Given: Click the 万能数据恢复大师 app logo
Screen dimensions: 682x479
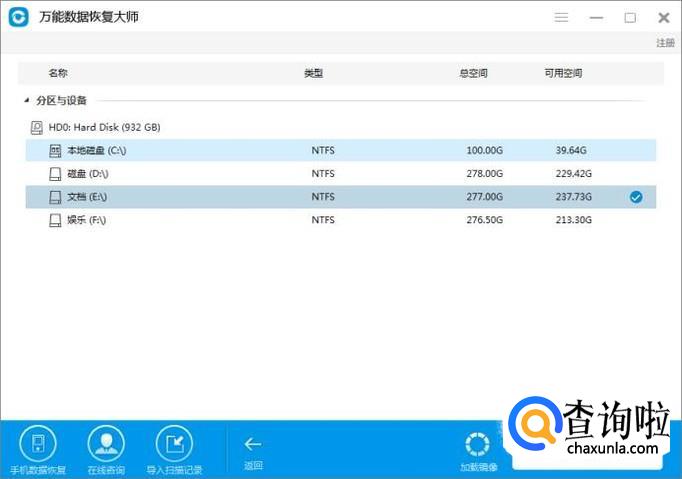Looking at the screenshot, I should click(x=19, y=17).
